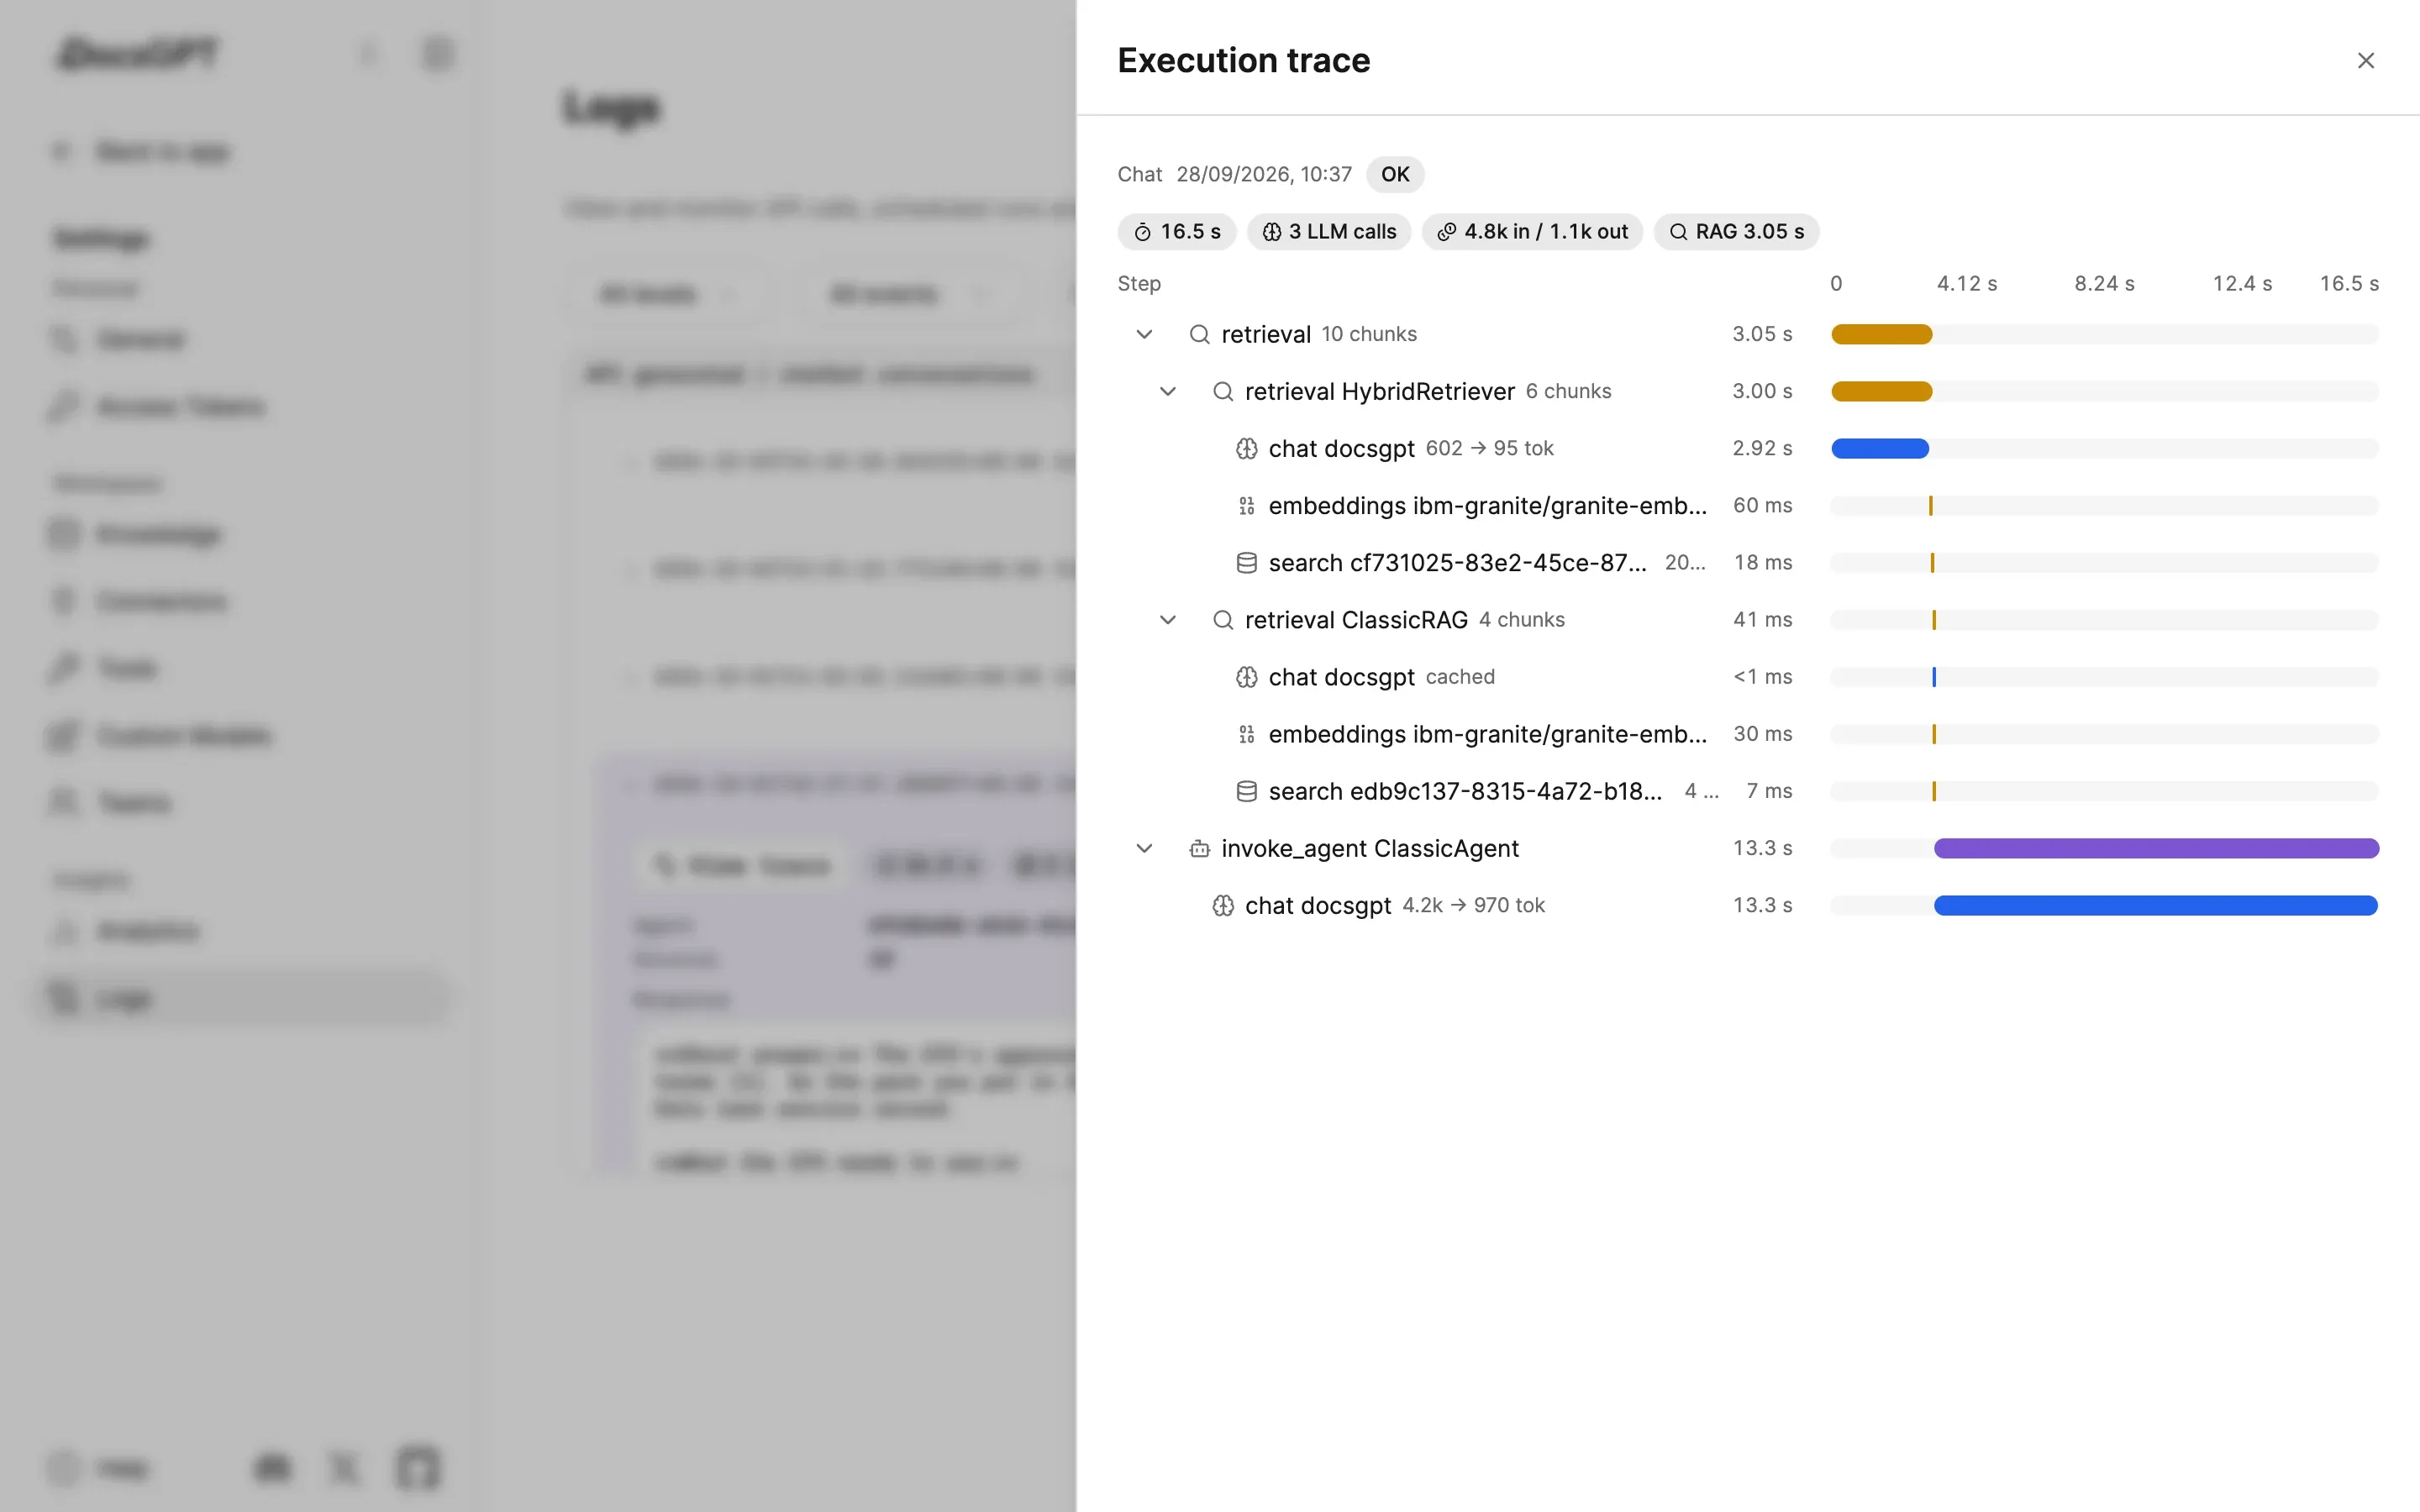Collapse the top-level retrieval 10 chunks step
The image size is (2420, 1512).
click(1144, 334)
